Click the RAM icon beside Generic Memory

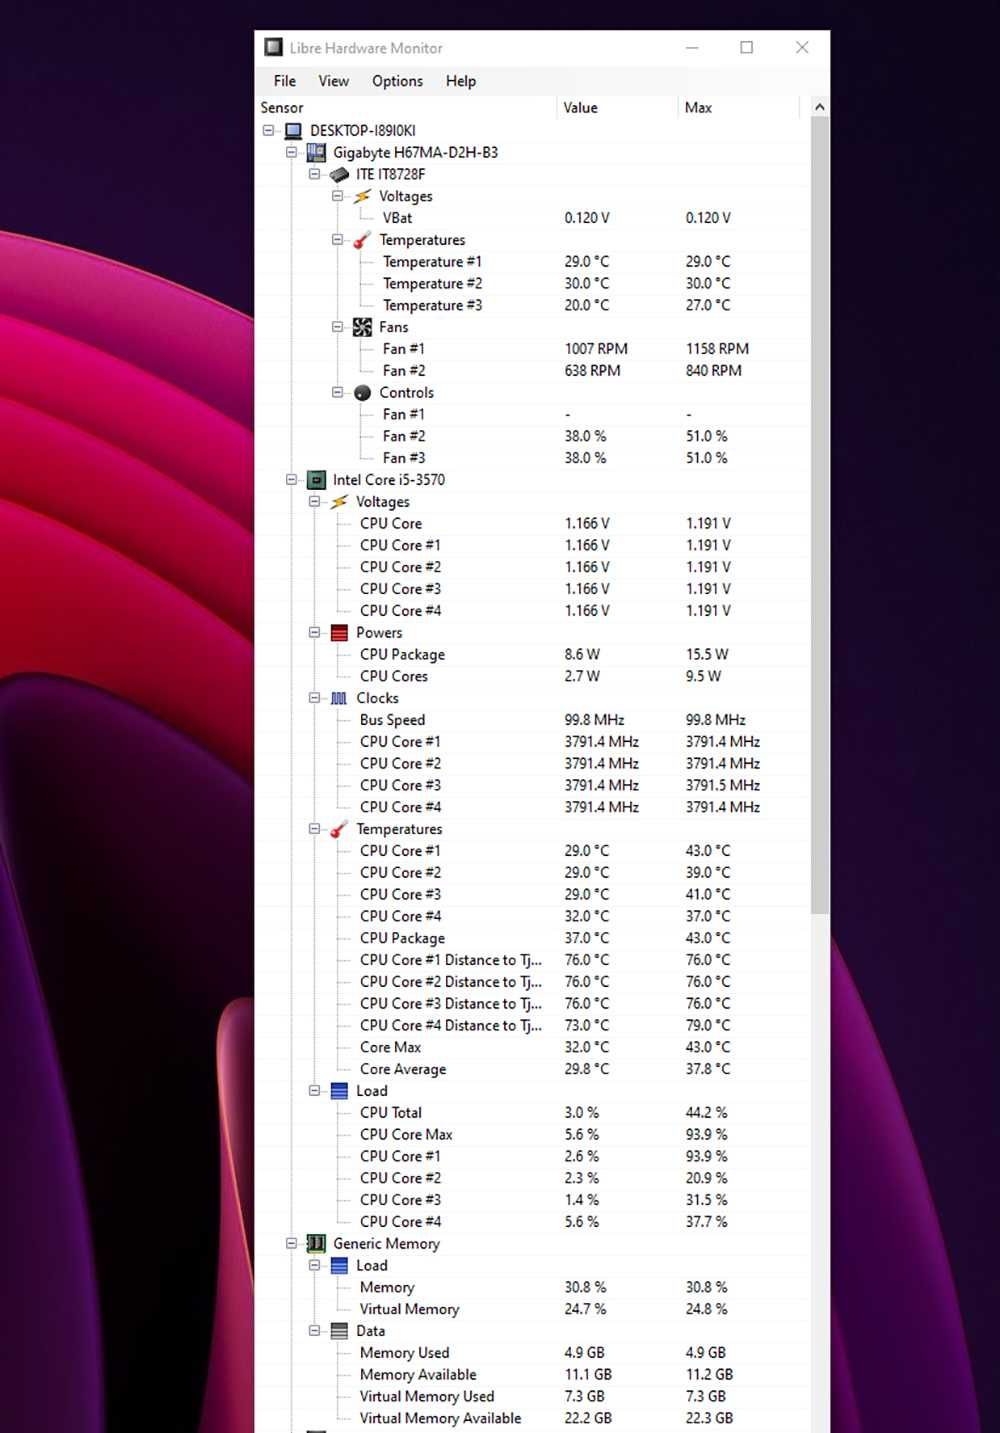click(316, 1243)
